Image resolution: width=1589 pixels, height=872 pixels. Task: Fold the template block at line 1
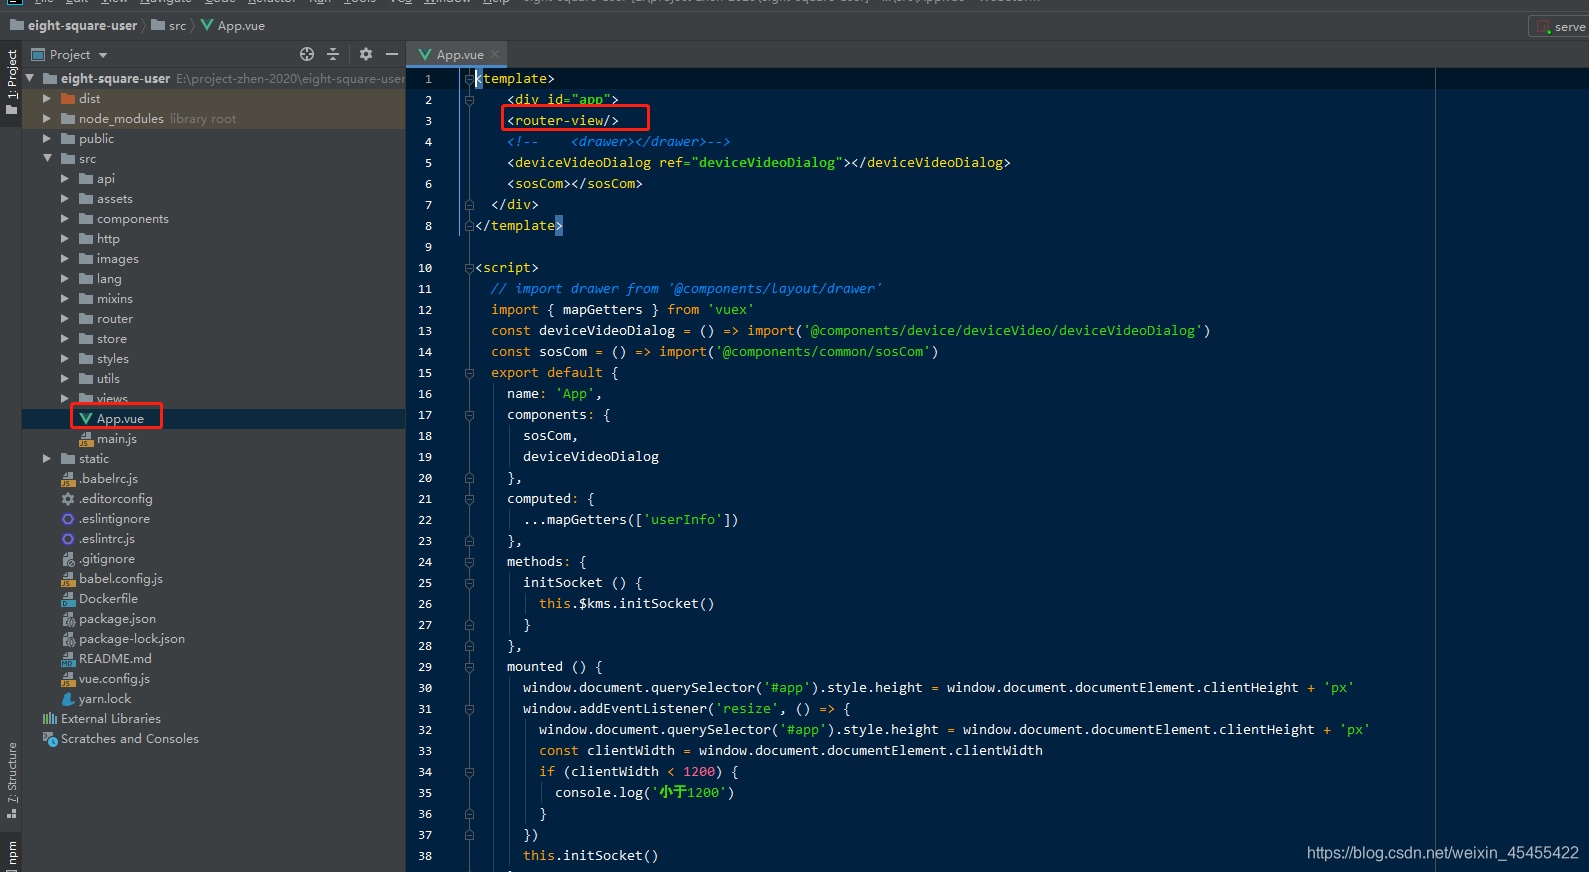469,79
